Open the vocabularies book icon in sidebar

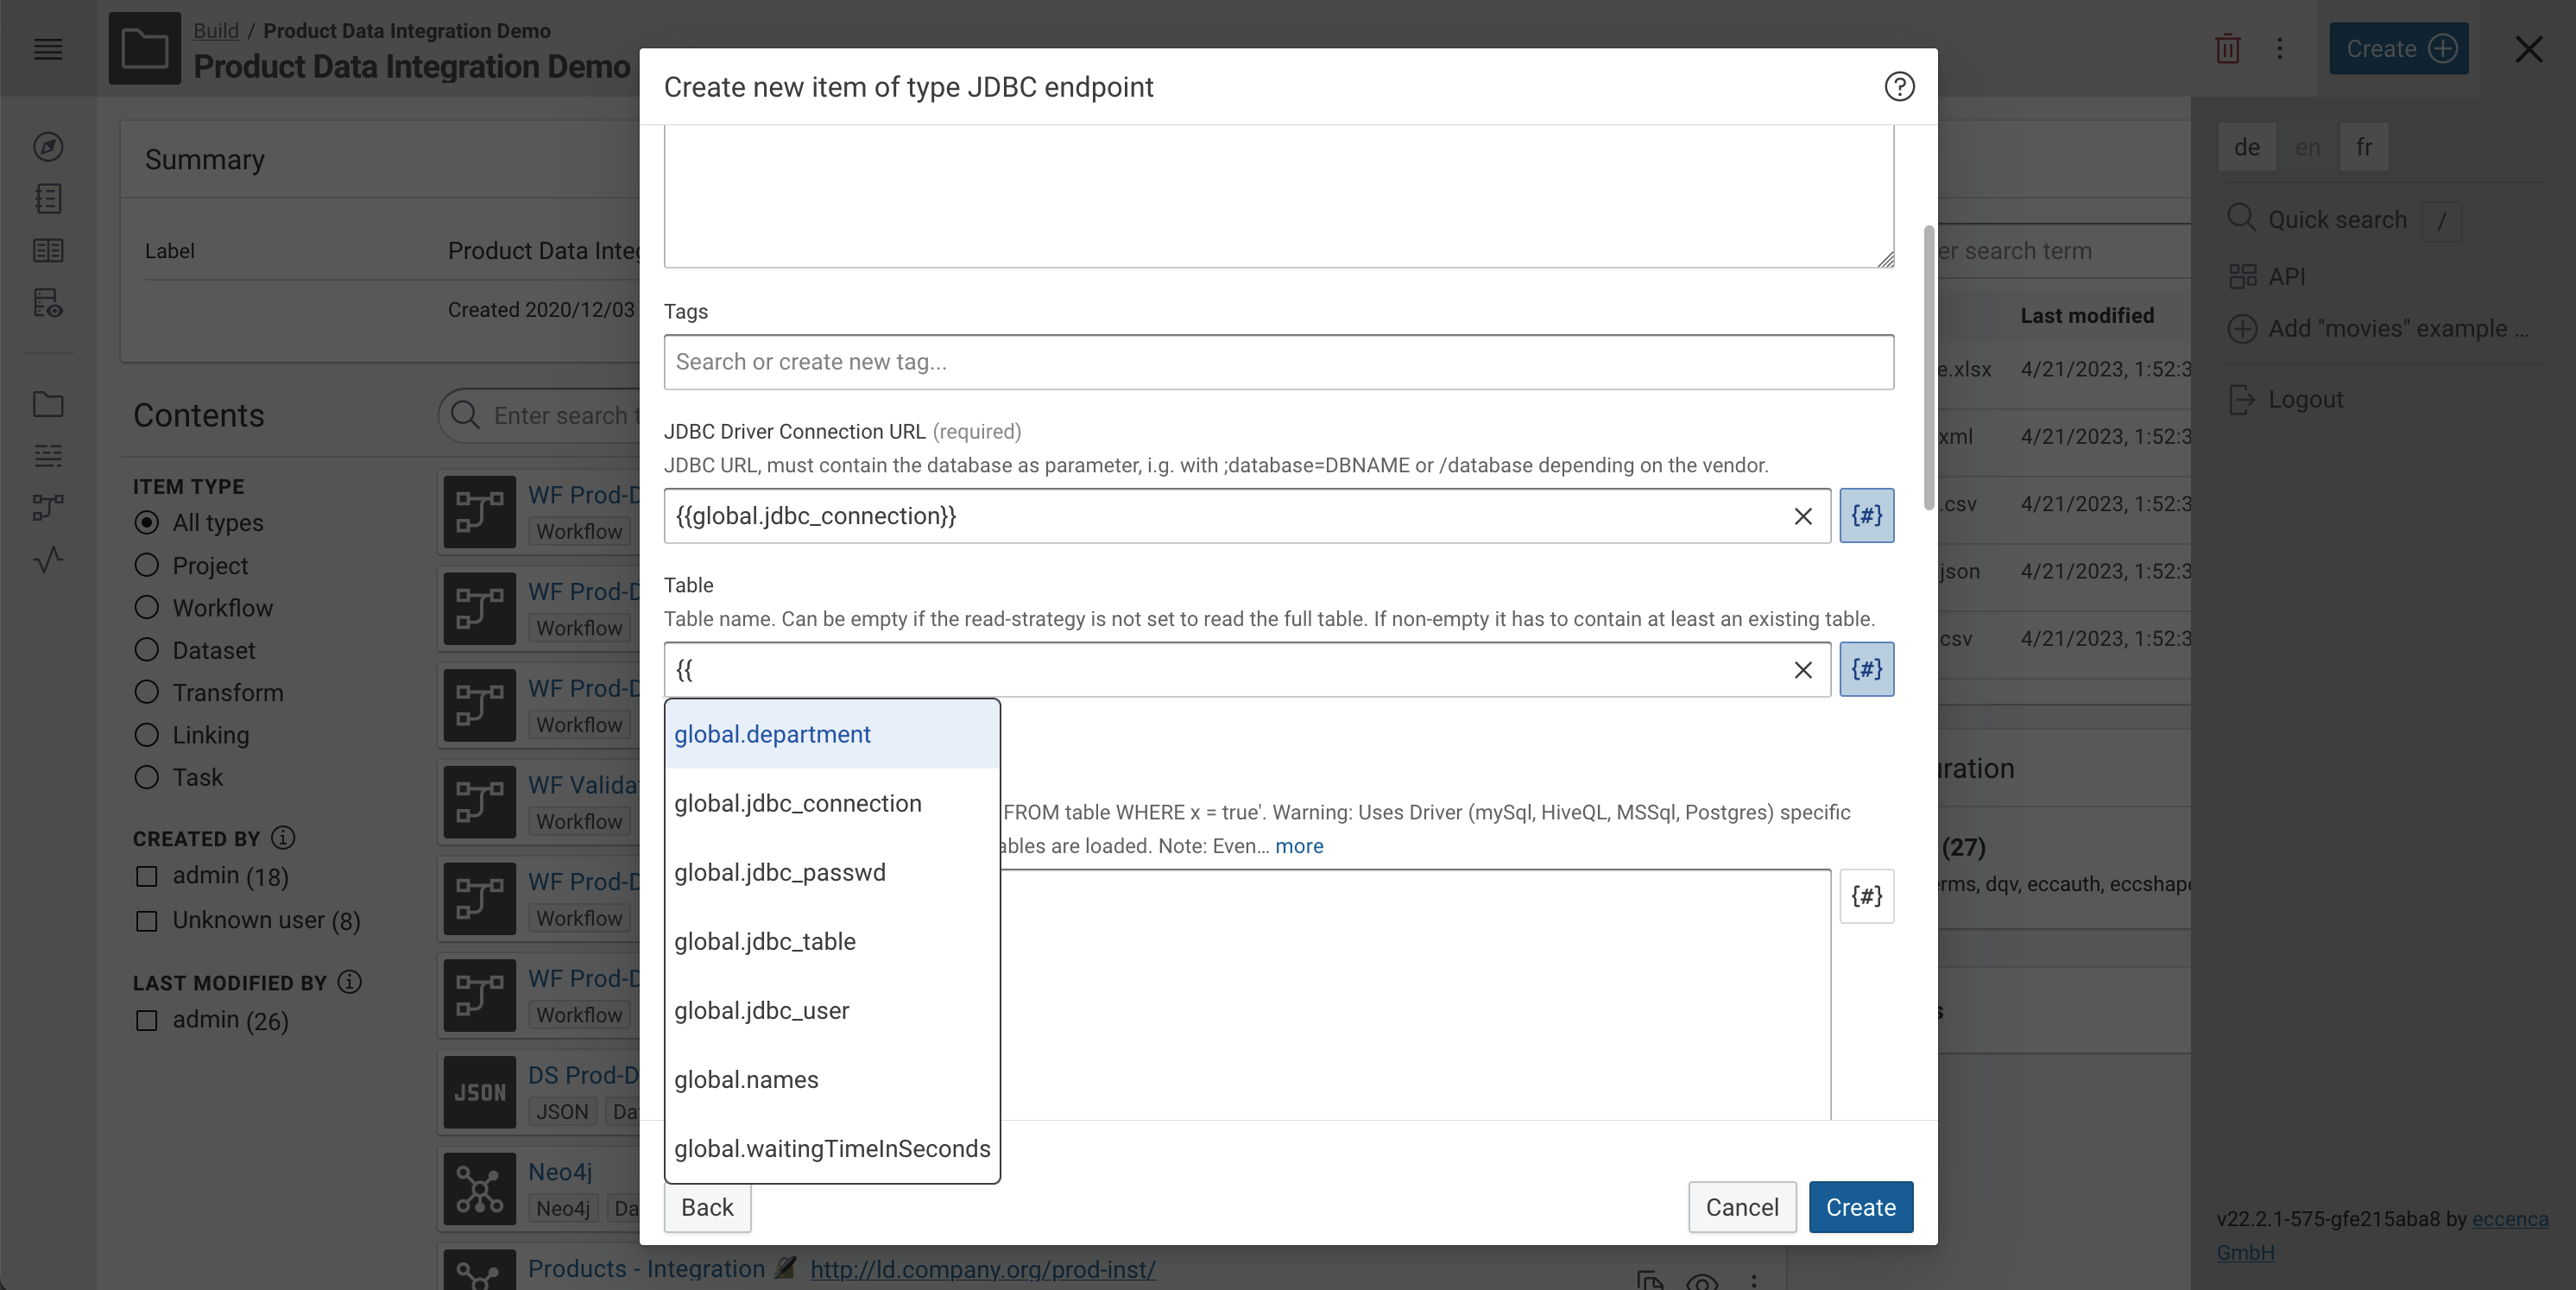tap(48, 251)
